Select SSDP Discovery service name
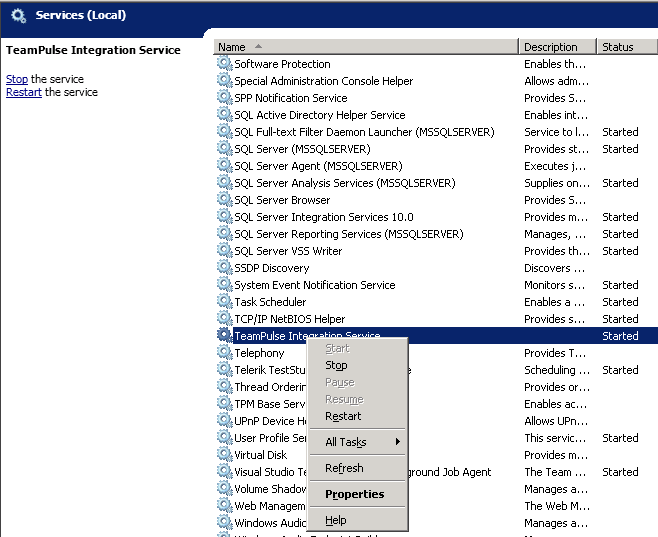The image size is (658, 537). pyautogui.click(x=272, y=268)
